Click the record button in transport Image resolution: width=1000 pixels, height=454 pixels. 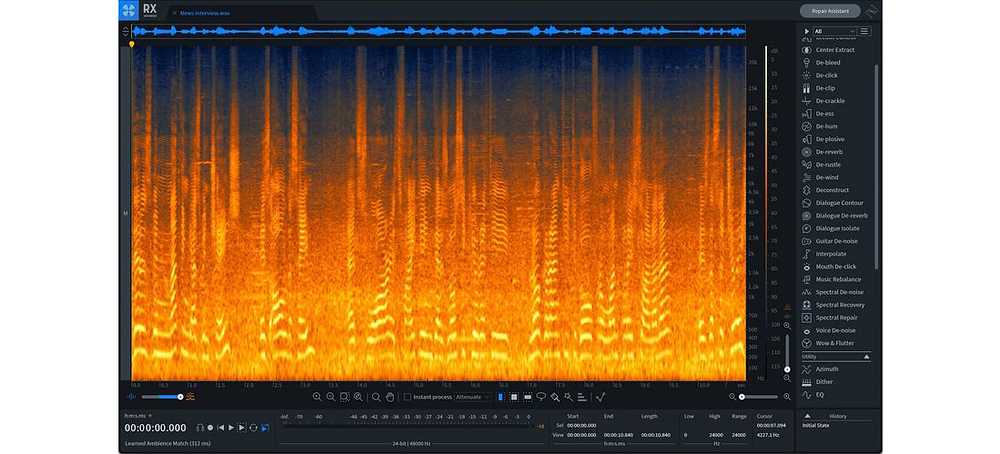point(210,427)
